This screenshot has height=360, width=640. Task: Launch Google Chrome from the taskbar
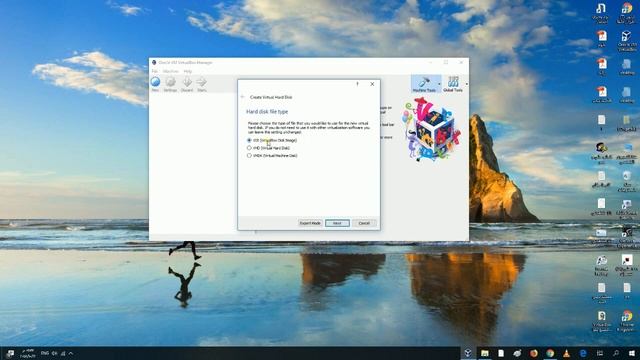(550, 353)
